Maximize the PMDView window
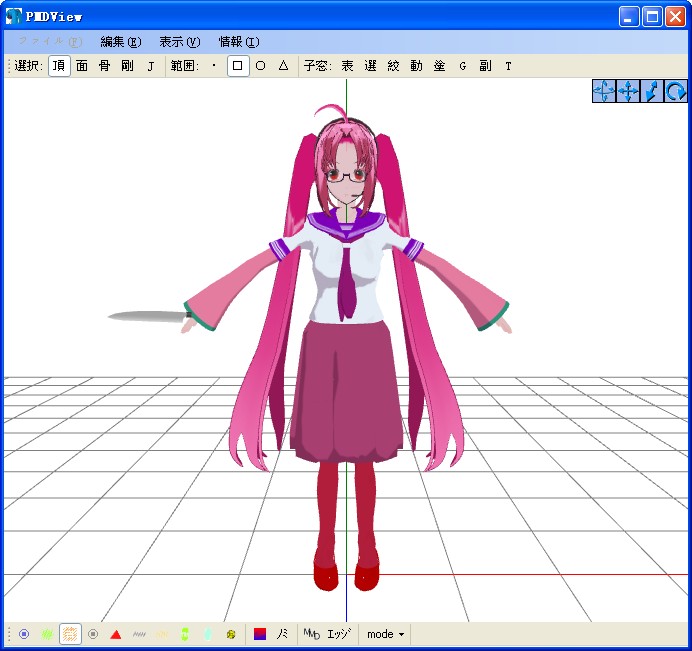This screenshot has width=692, height=651. (652, 17)
